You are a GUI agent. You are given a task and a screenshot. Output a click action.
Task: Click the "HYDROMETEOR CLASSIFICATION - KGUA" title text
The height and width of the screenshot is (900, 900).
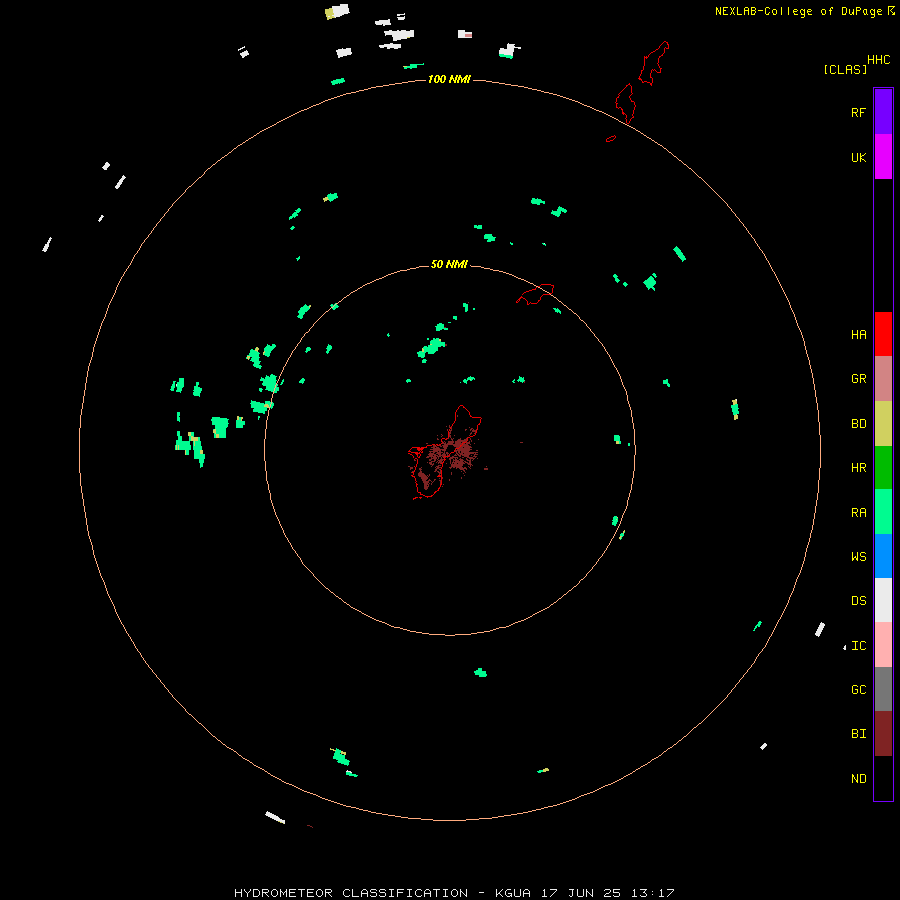pos(382,893)
